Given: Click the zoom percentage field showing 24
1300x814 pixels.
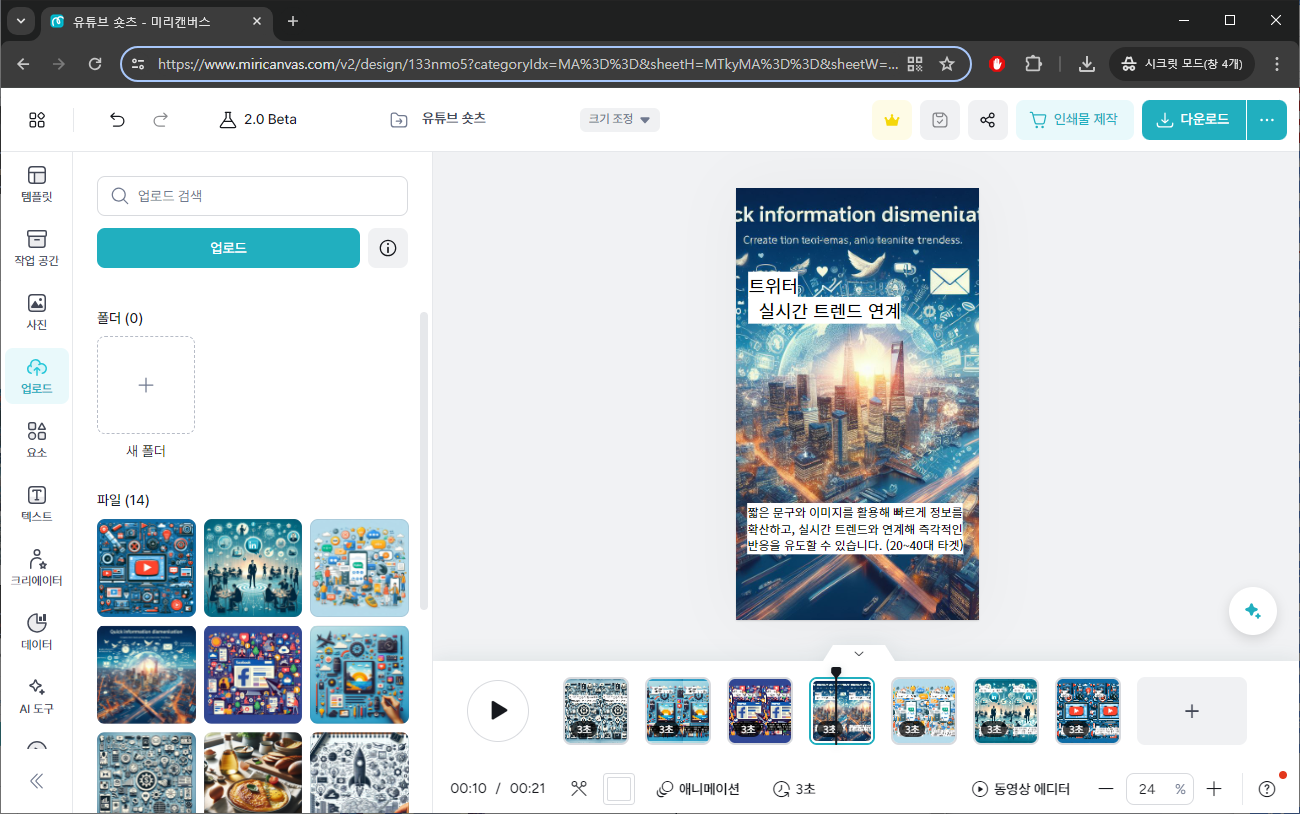Looking at the screenshot, I should (x=1160, y=789).
